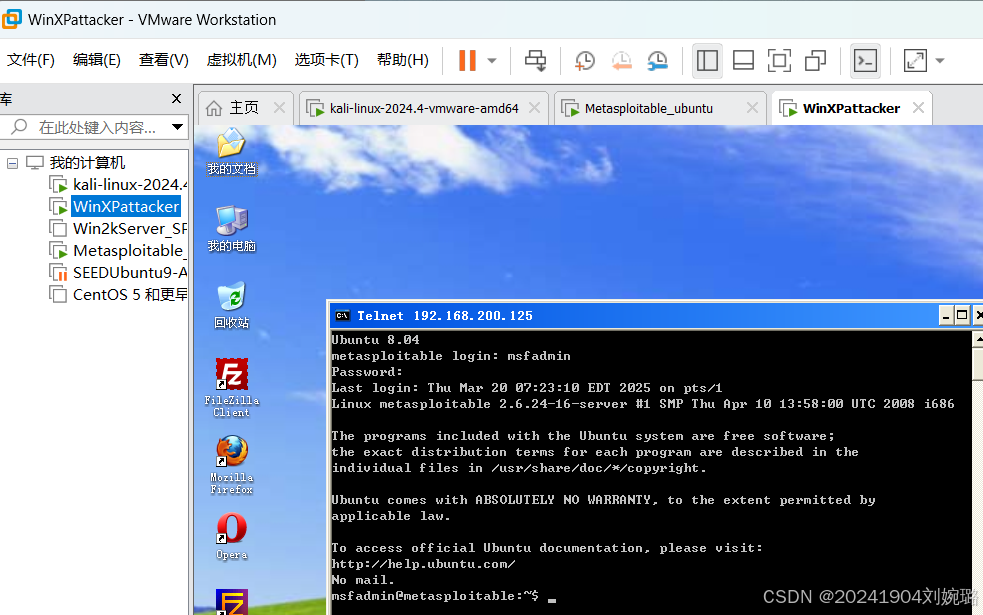Viewport: 983px width, 615px height.
Task: Open the snapshot manager
Action: coord(658,61)
